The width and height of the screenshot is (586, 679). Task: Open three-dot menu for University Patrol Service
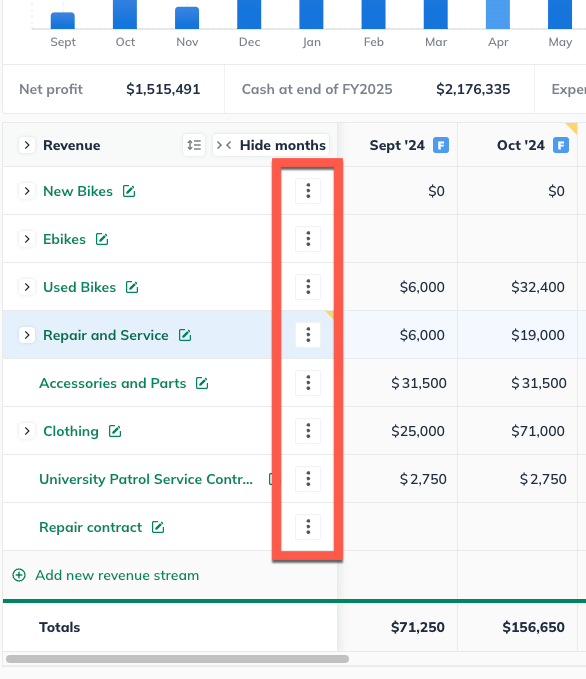[x=308, y=479]
